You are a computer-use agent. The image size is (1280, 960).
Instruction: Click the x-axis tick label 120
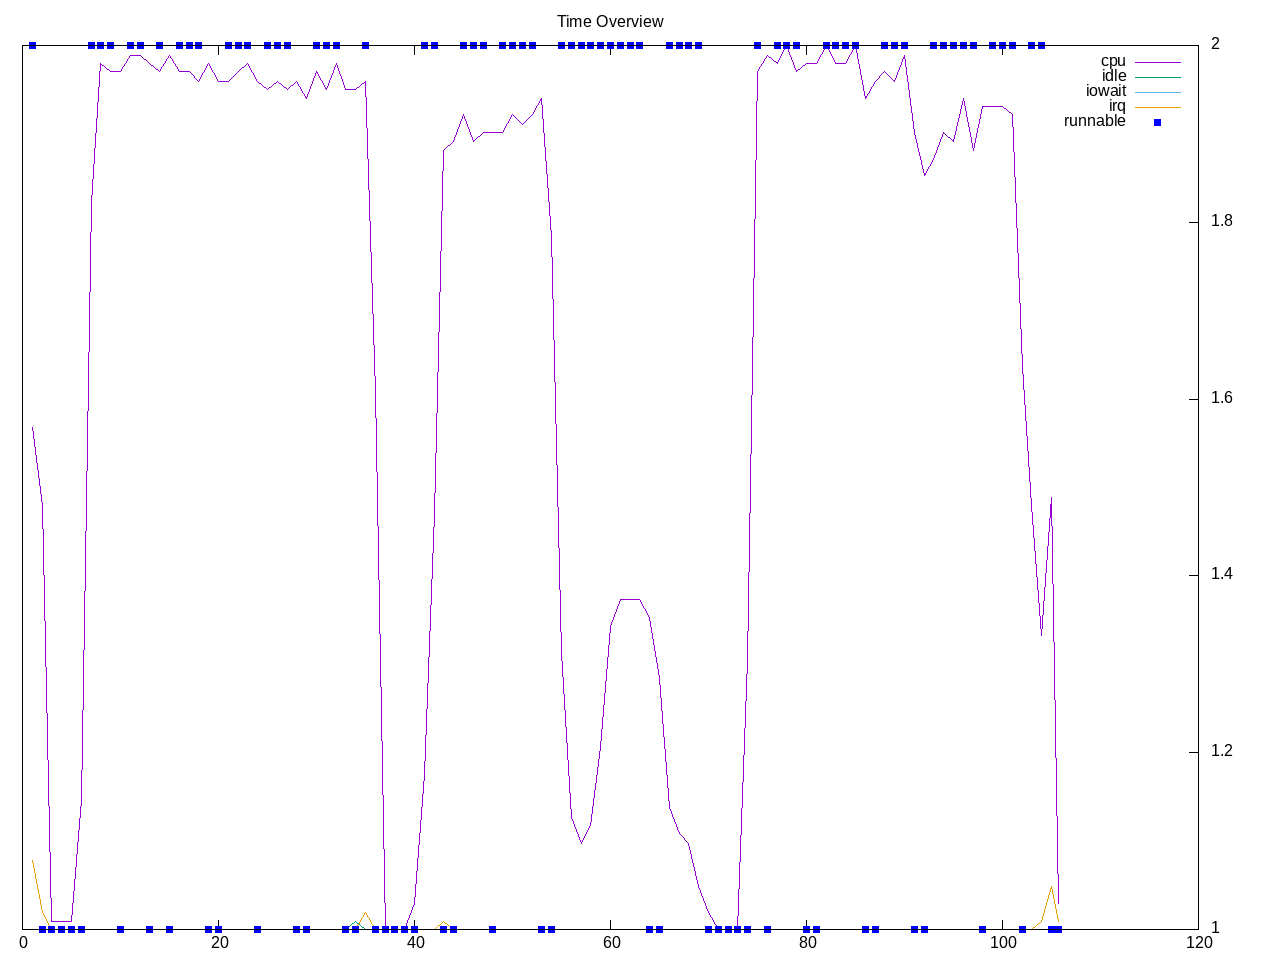coord(1197,943)
